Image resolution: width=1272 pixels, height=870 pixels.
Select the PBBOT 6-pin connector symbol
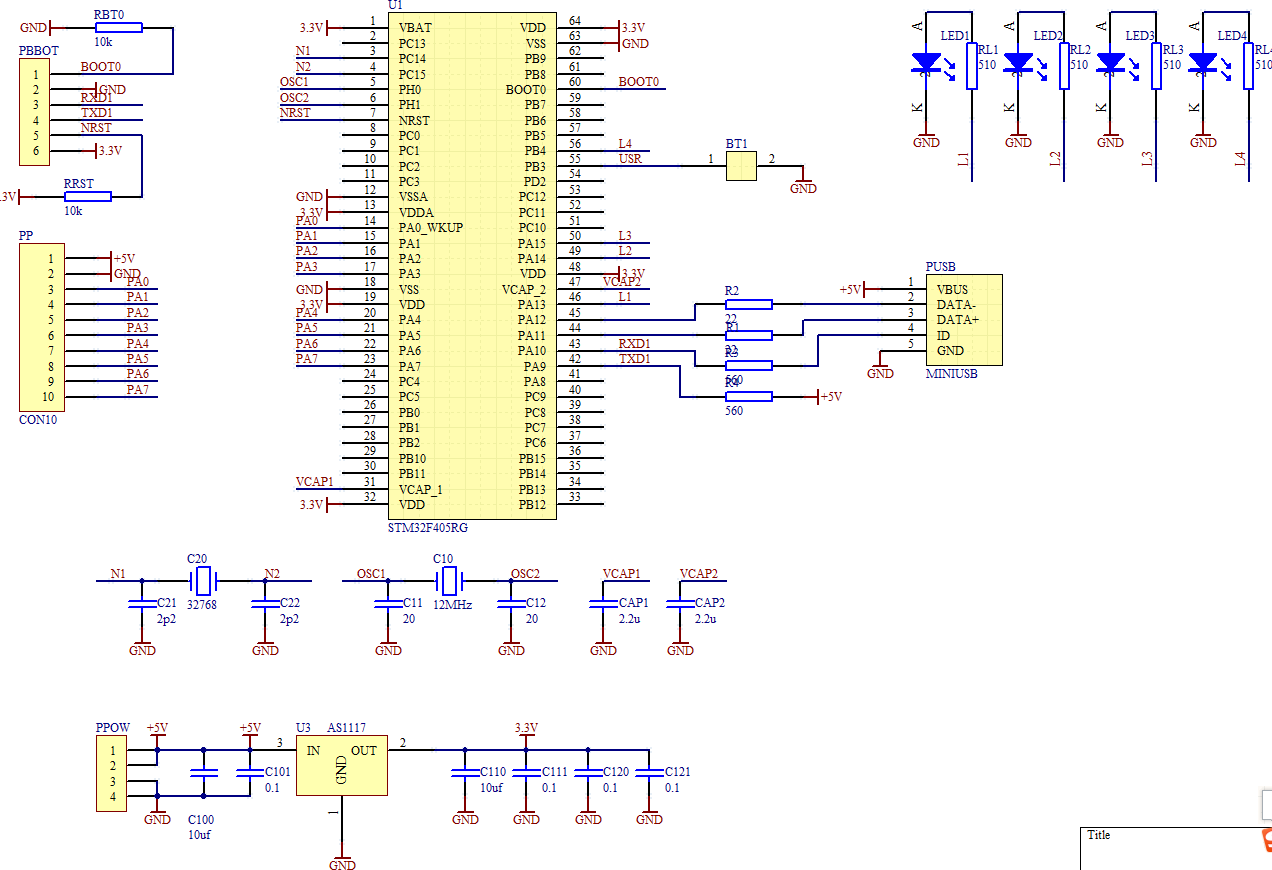[33, 110]
